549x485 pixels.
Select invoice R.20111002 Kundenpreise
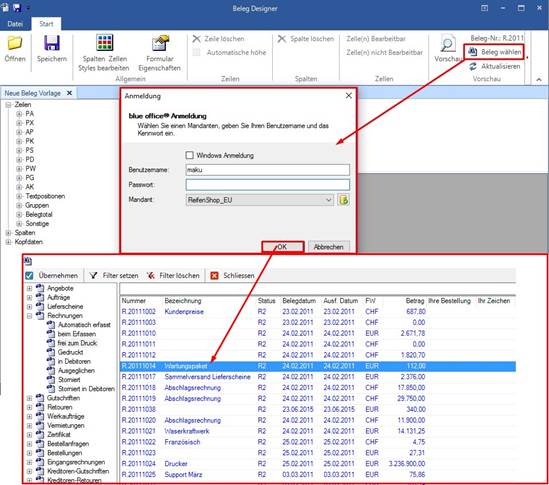coord(318,311)
